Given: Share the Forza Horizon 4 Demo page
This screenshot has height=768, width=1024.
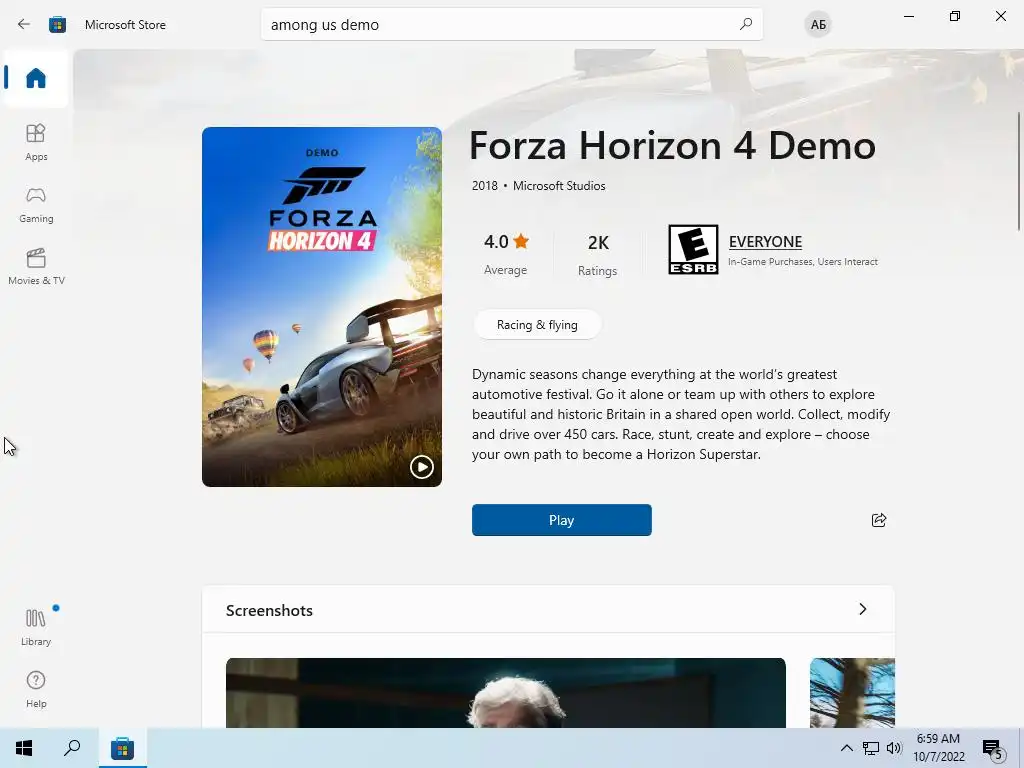Looking at the screenshot, I should (879, 520).
